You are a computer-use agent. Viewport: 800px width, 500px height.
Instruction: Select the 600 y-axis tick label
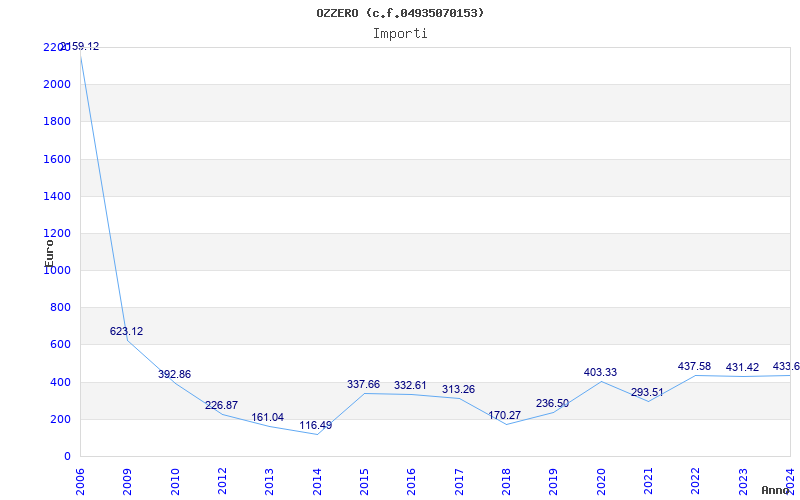click(60, 345)
